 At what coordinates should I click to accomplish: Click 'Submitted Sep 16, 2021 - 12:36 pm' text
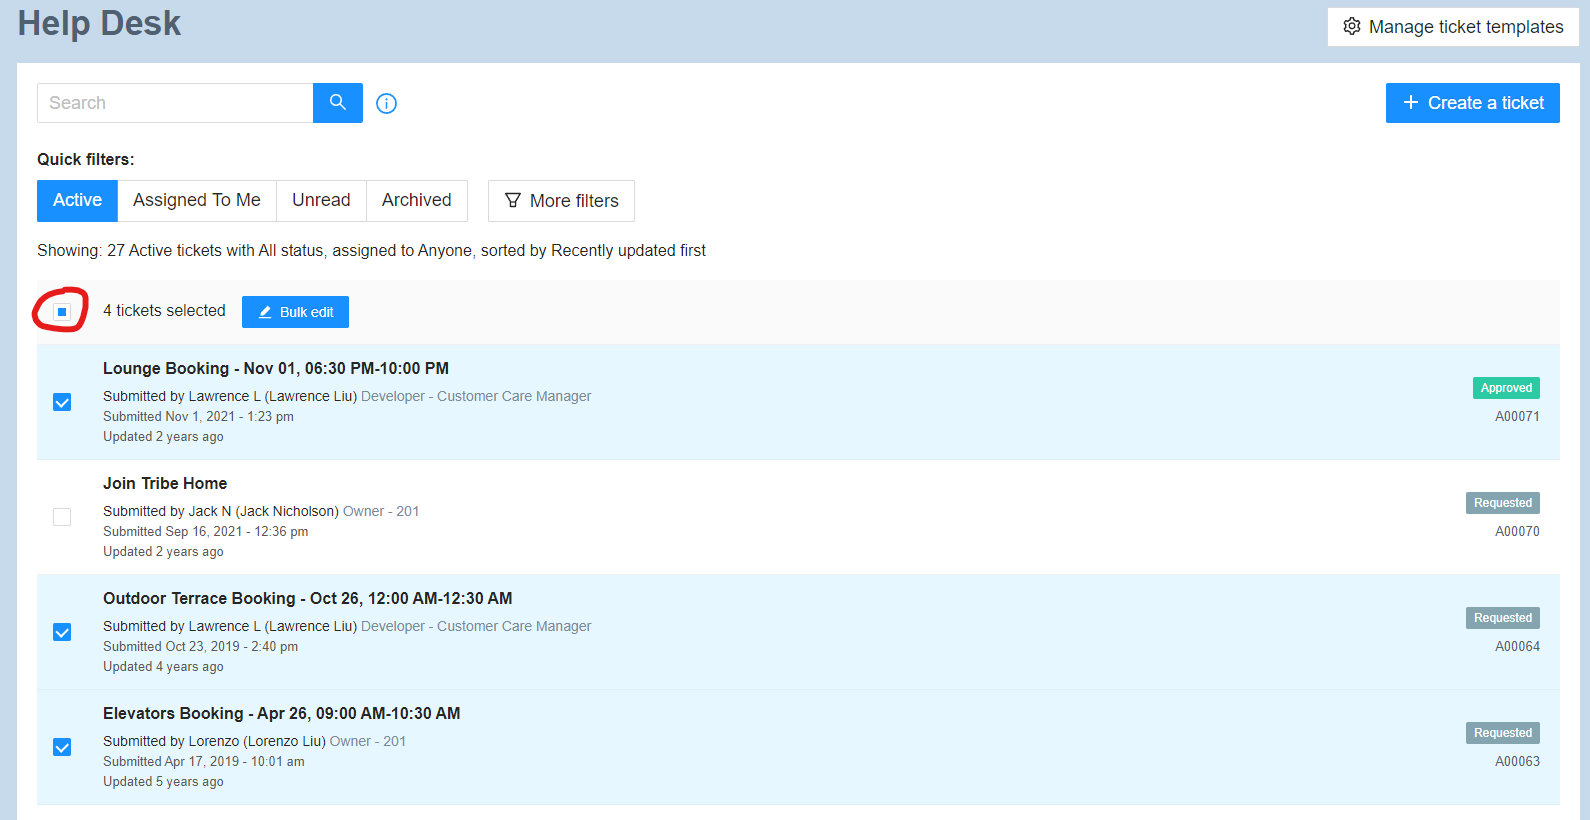tap(205, 531)
